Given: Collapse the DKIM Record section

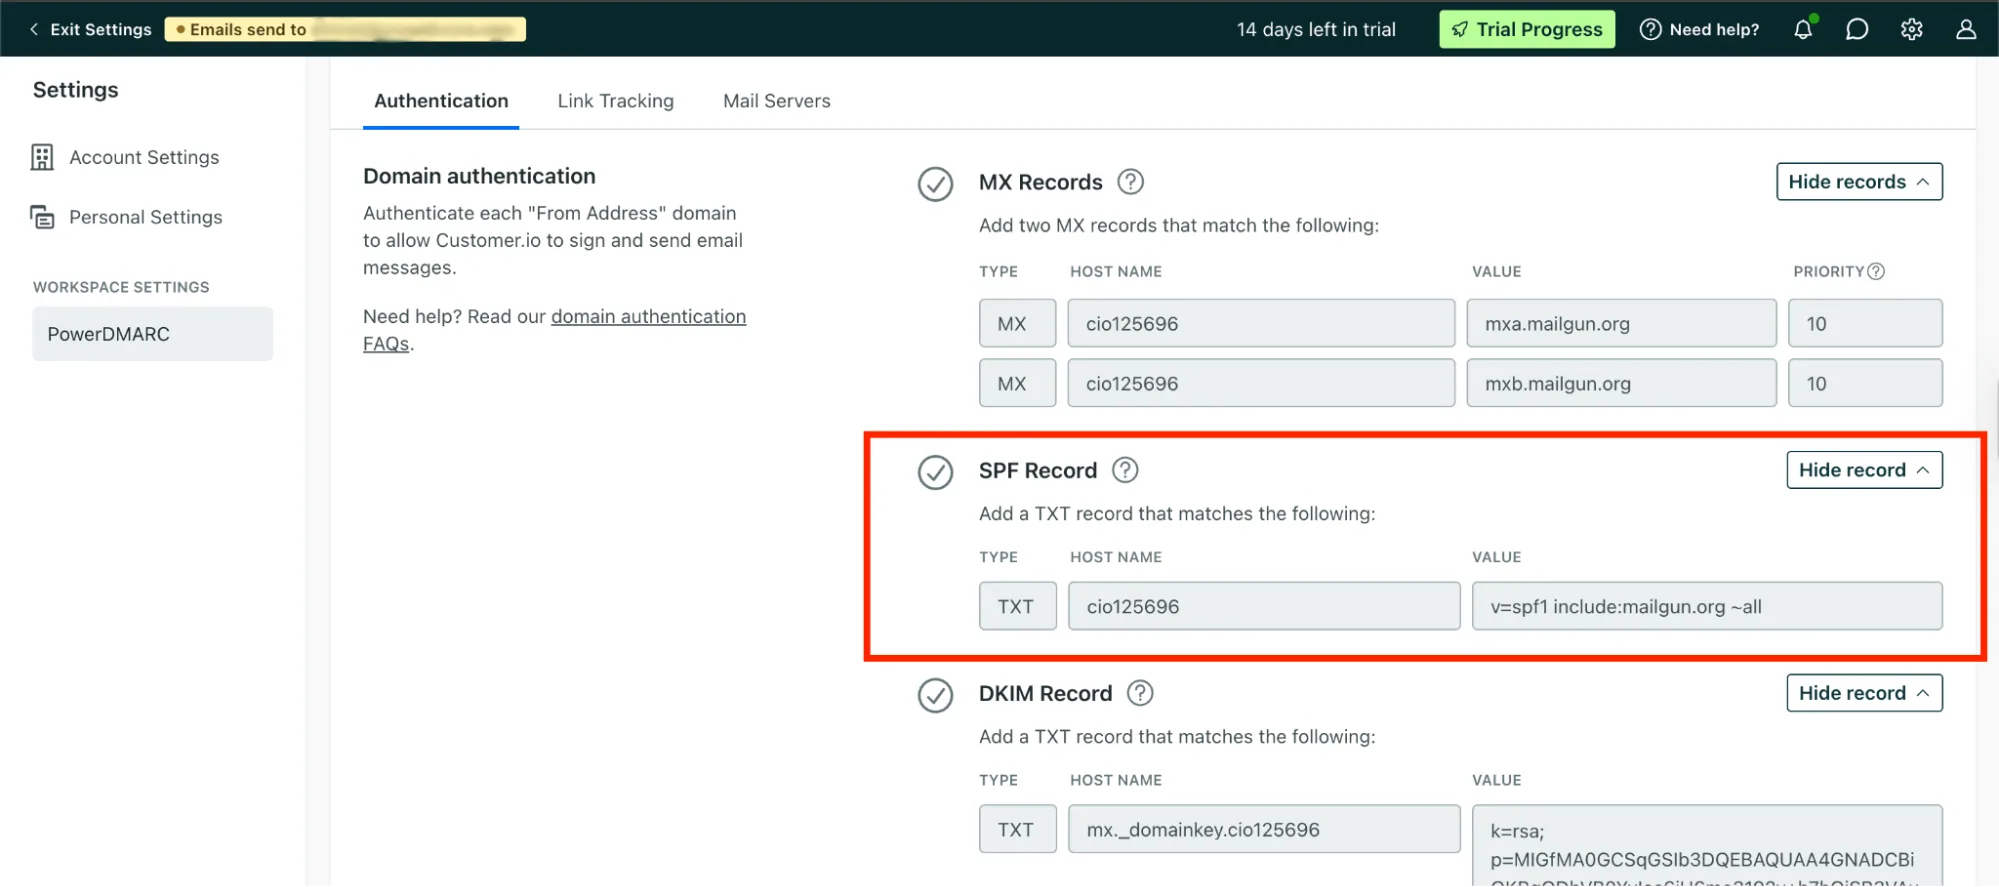Looking at the screenshot, I should [x=1864, y=693].
